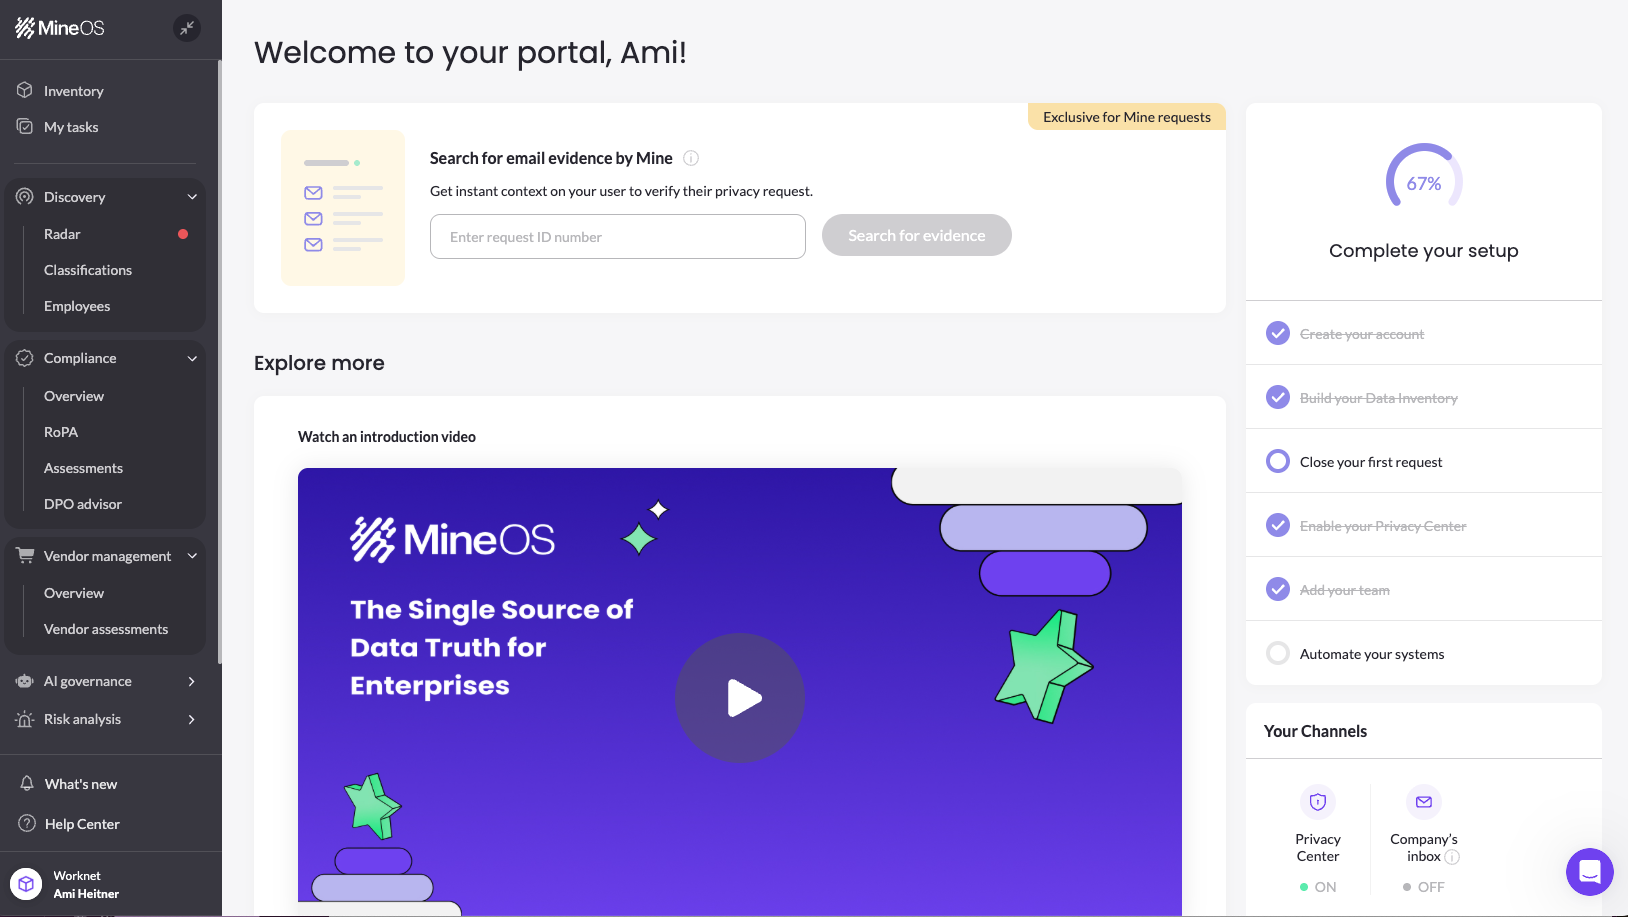Click the sidebar scrollbar
The height and width of the screenshot is (917, 1628).
[x=219, y=361]
